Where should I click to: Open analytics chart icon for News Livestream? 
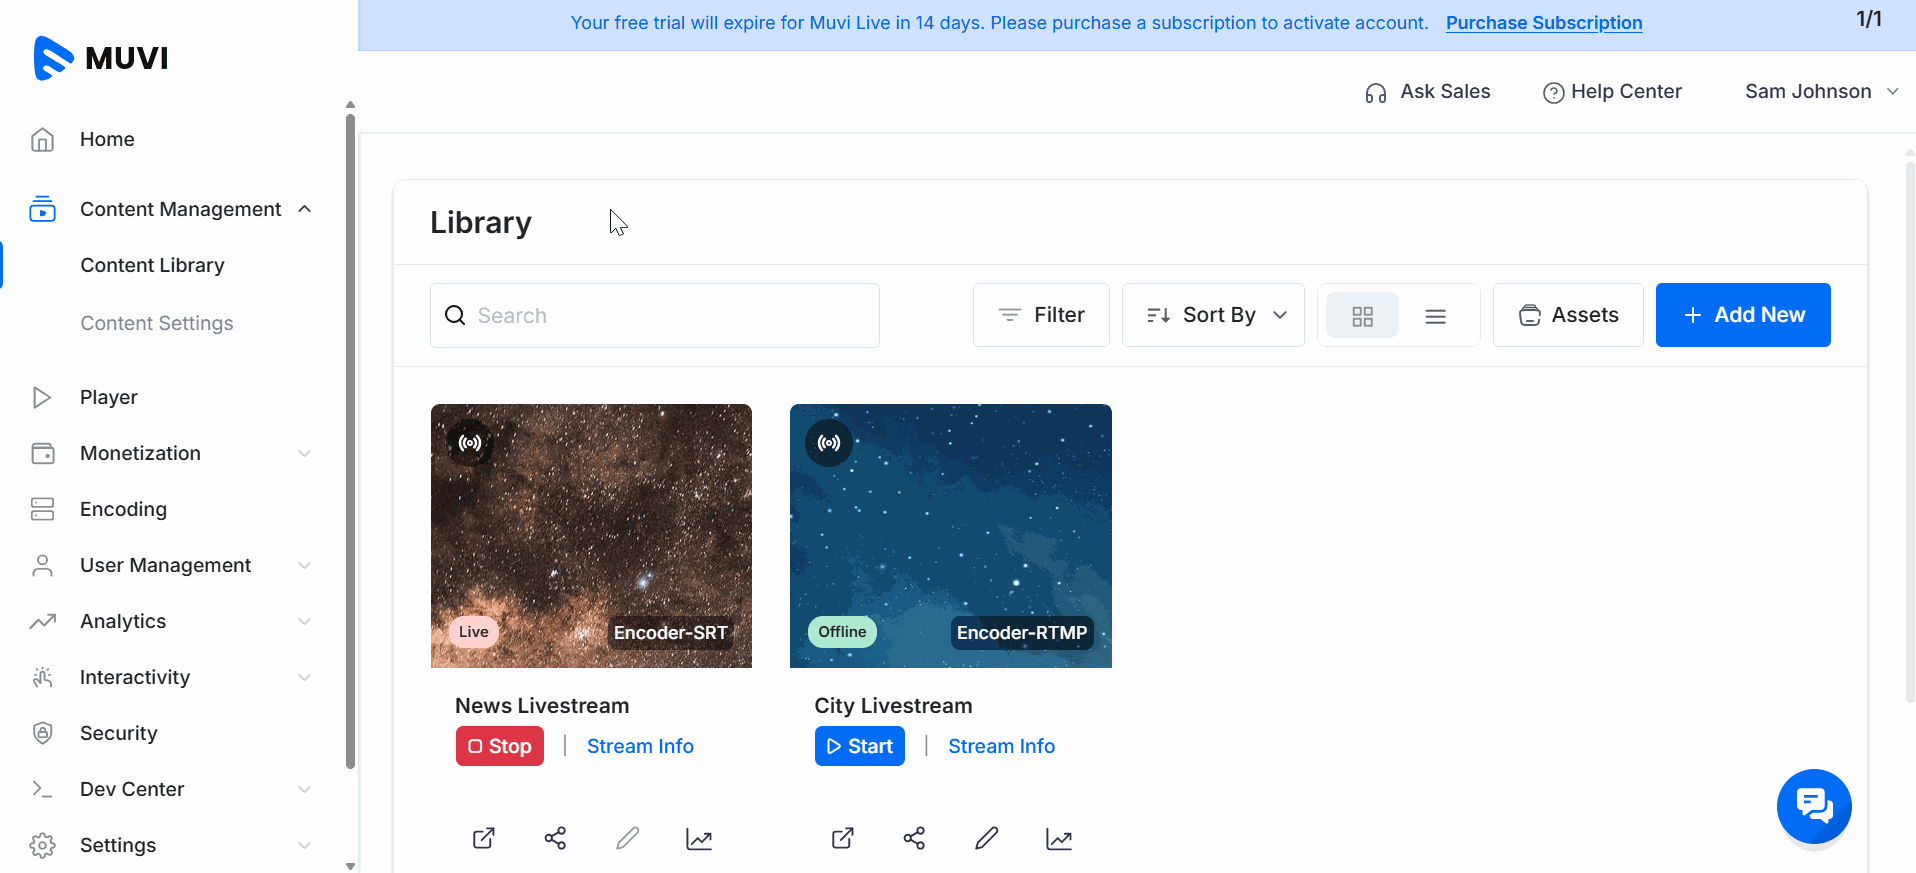(699, 839)
